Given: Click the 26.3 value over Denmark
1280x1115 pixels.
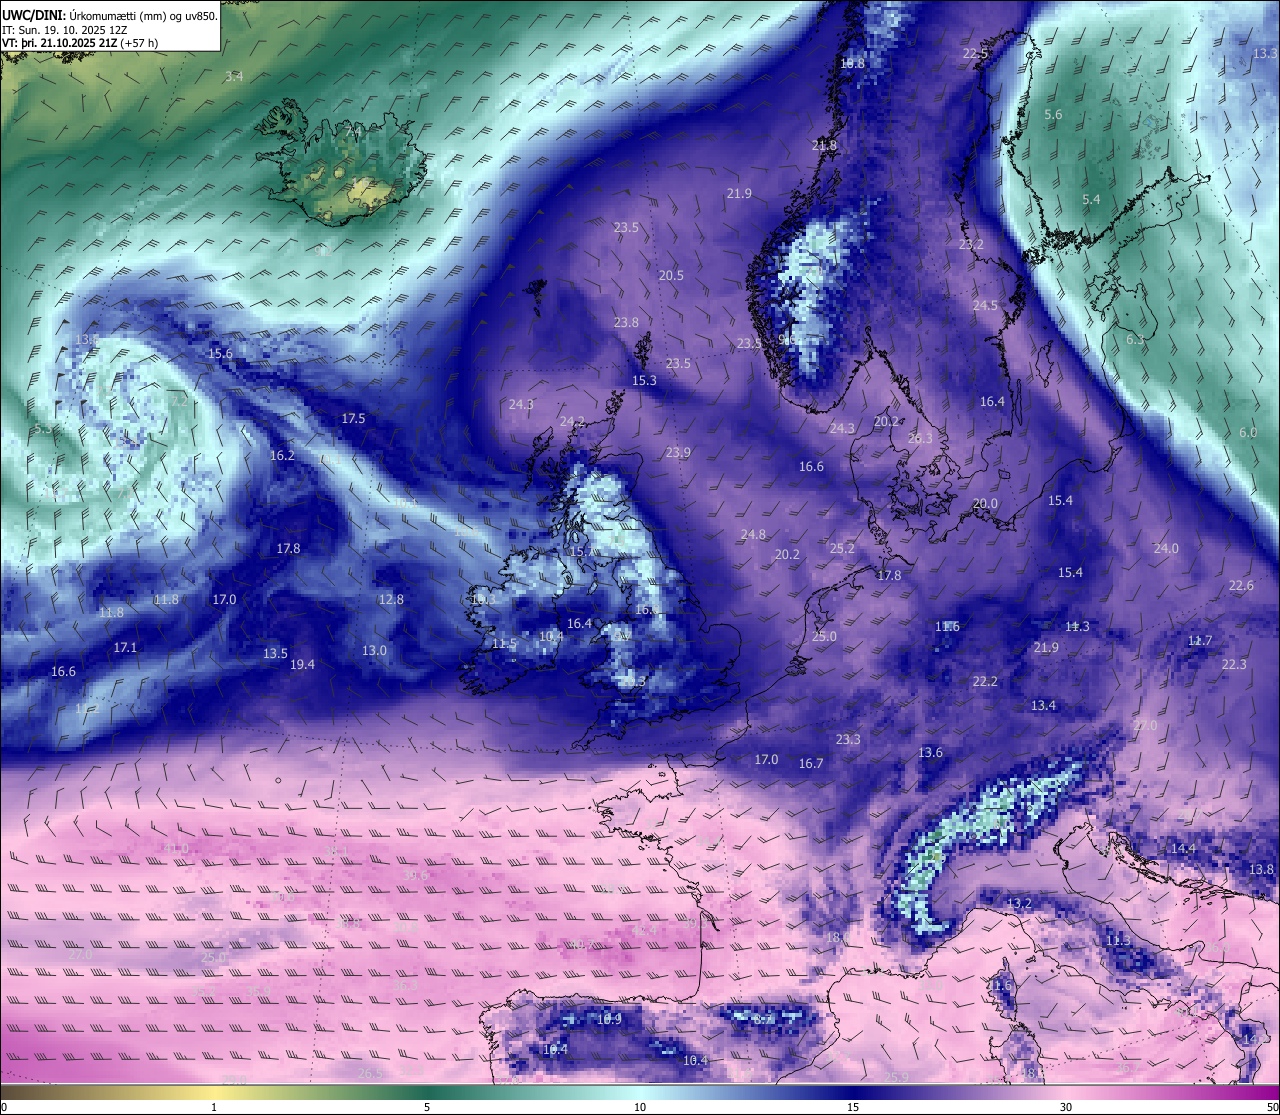Looking at the screenshot, I should [920, 438].
